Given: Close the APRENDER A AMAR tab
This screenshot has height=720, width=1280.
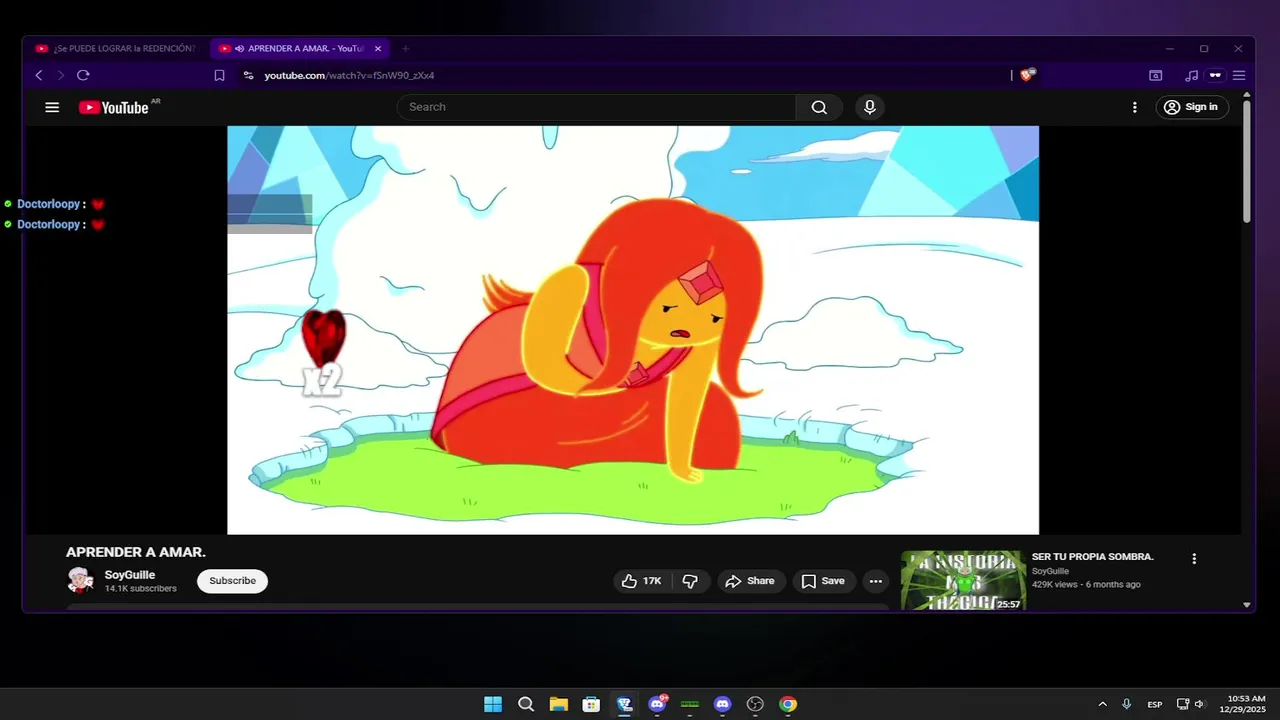Looking at the screenshot, I should coord(378,48).
